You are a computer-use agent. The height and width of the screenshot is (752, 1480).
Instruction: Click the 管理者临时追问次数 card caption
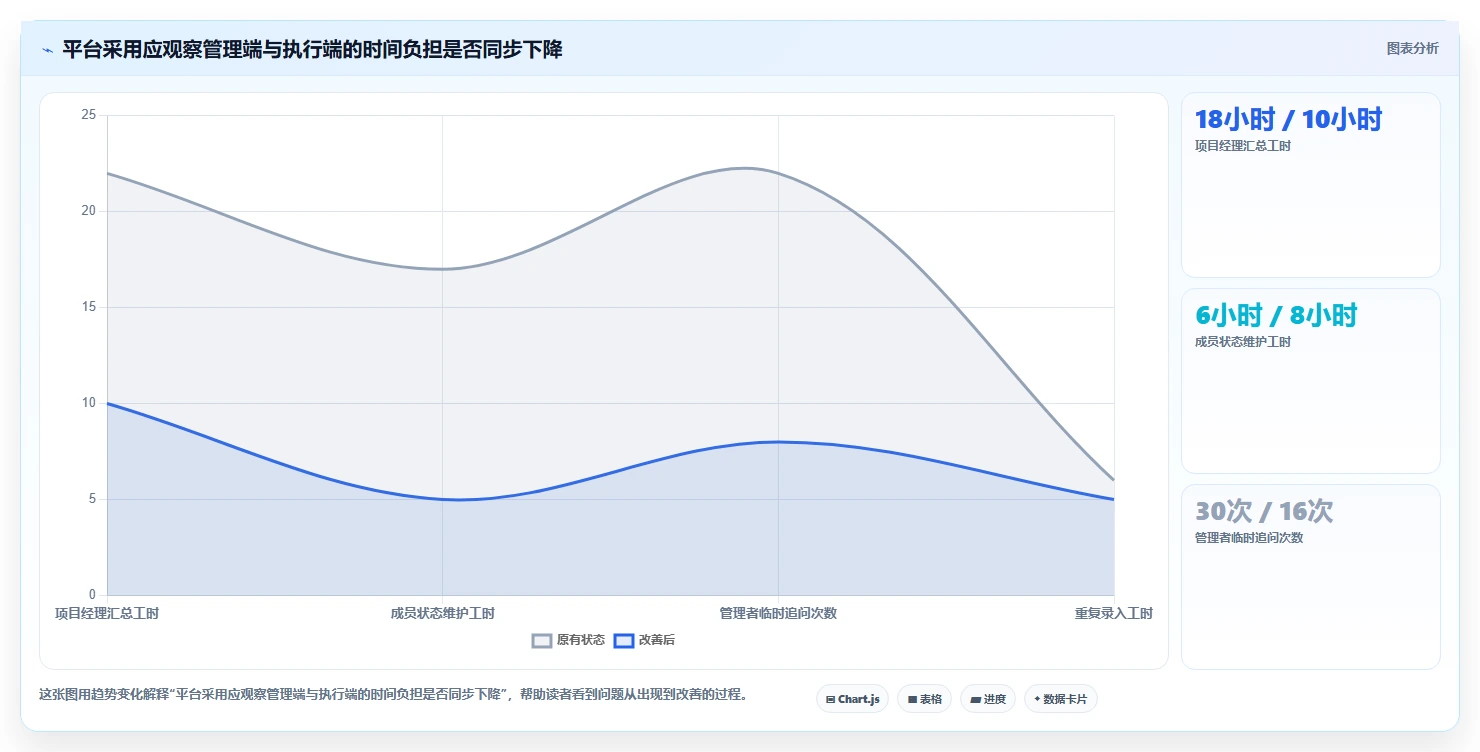[1249, 538]
